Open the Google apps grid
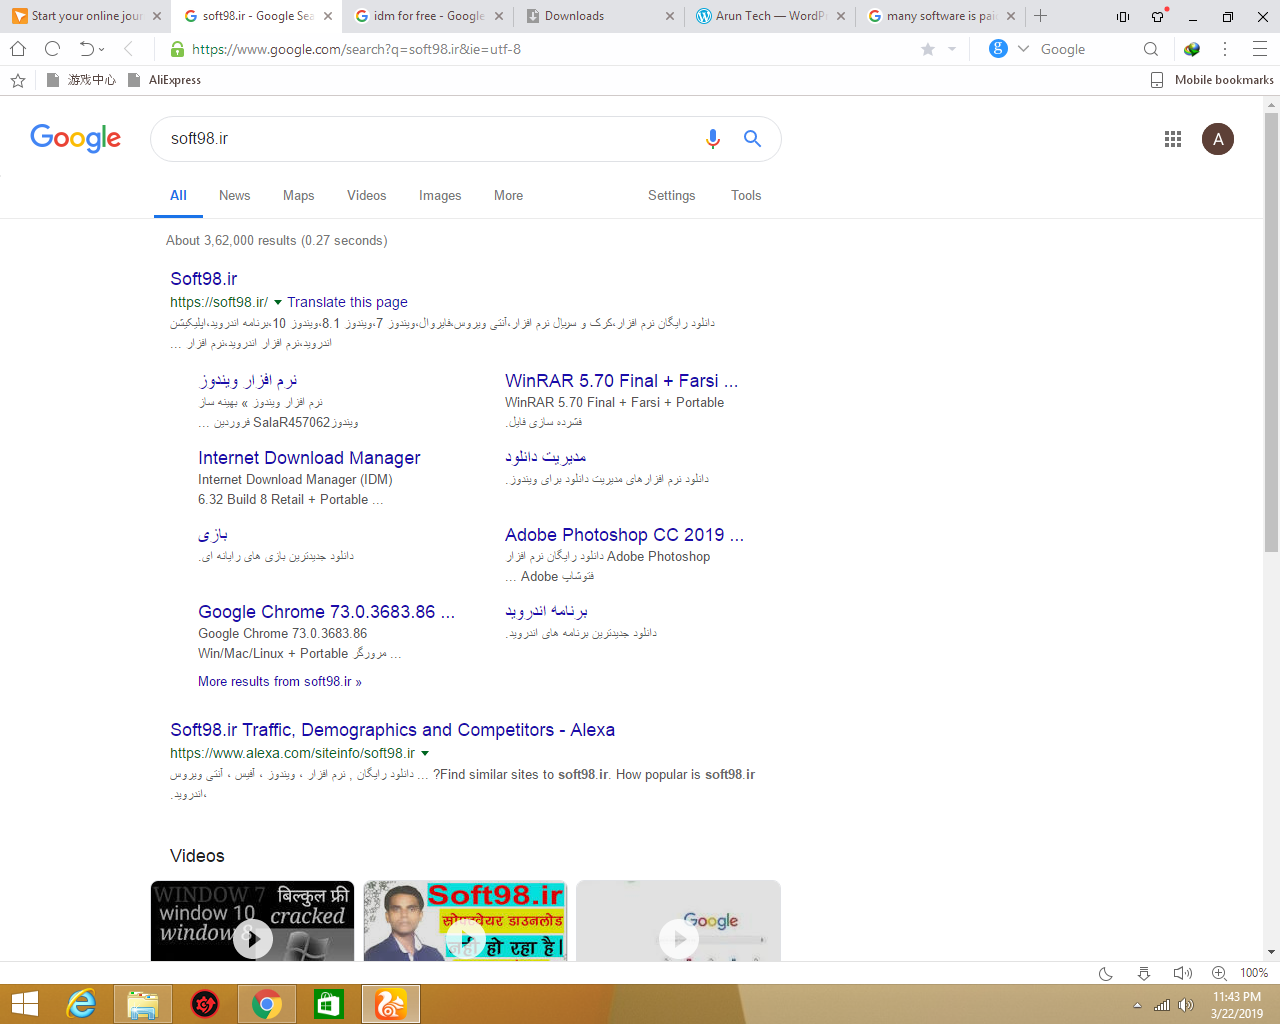1280x1024 pixels. click(1173, 139)
